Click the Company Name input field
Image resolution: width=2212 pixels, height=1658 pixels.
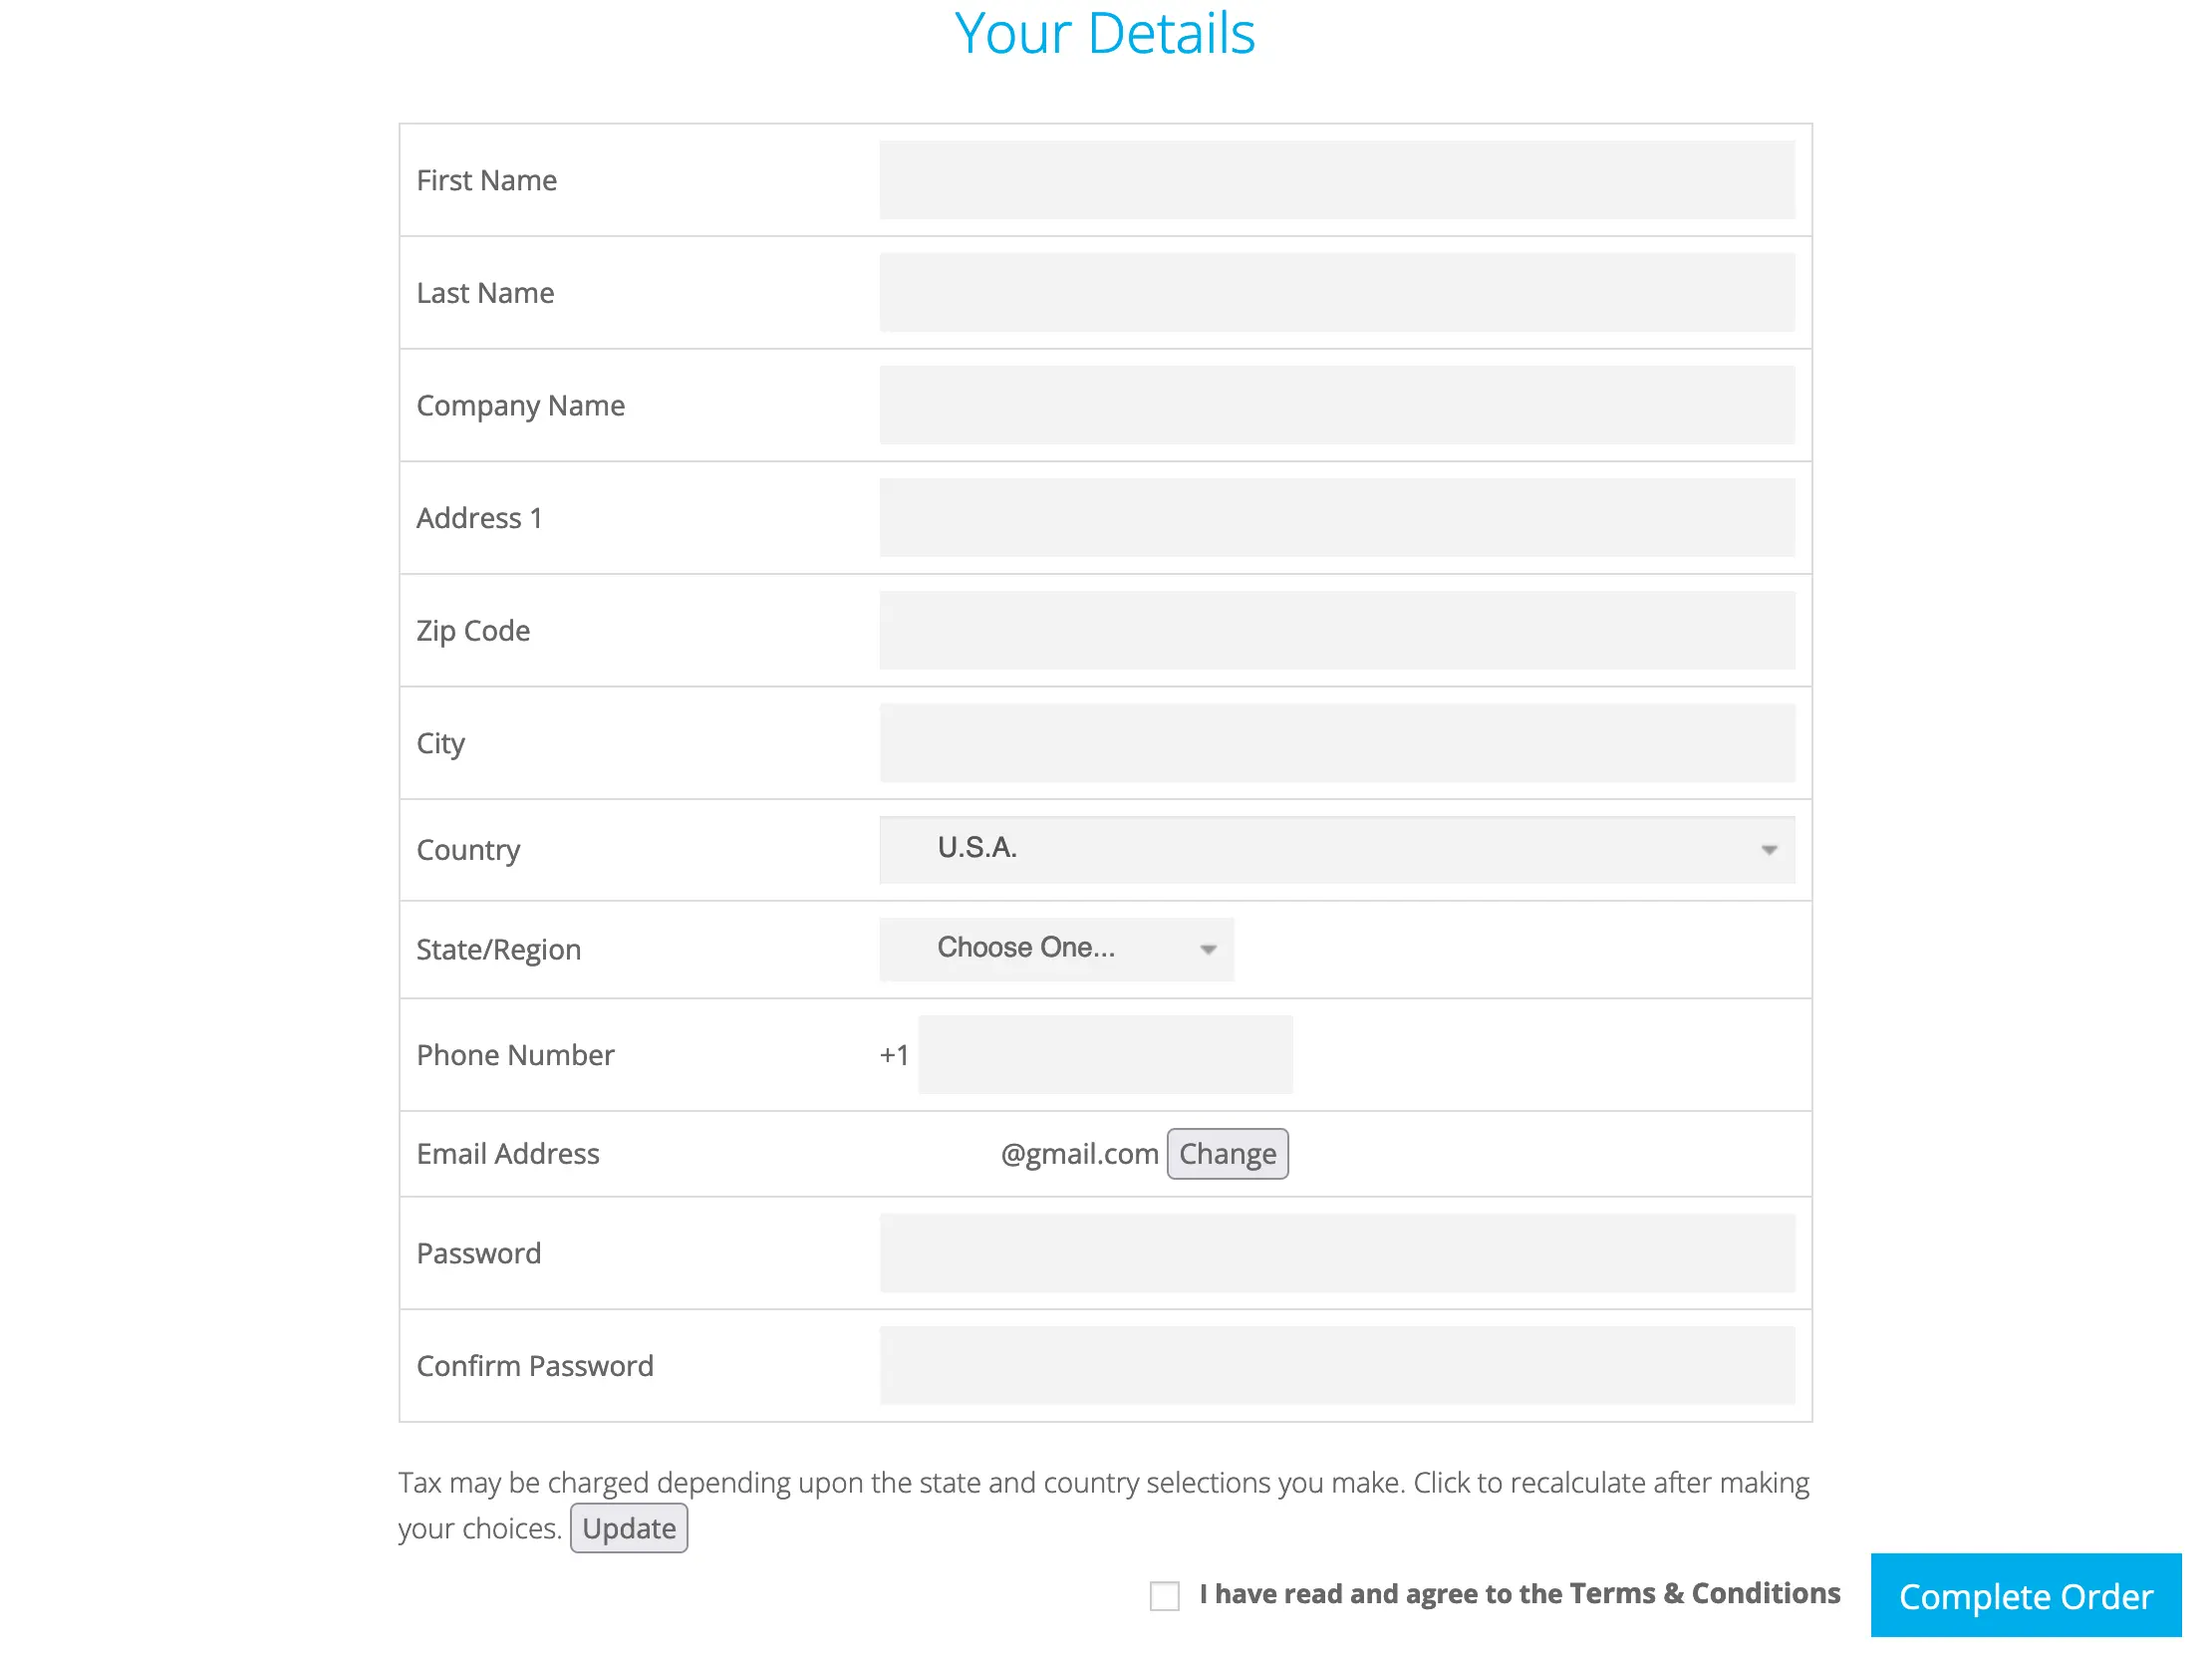click(1335, 404)
